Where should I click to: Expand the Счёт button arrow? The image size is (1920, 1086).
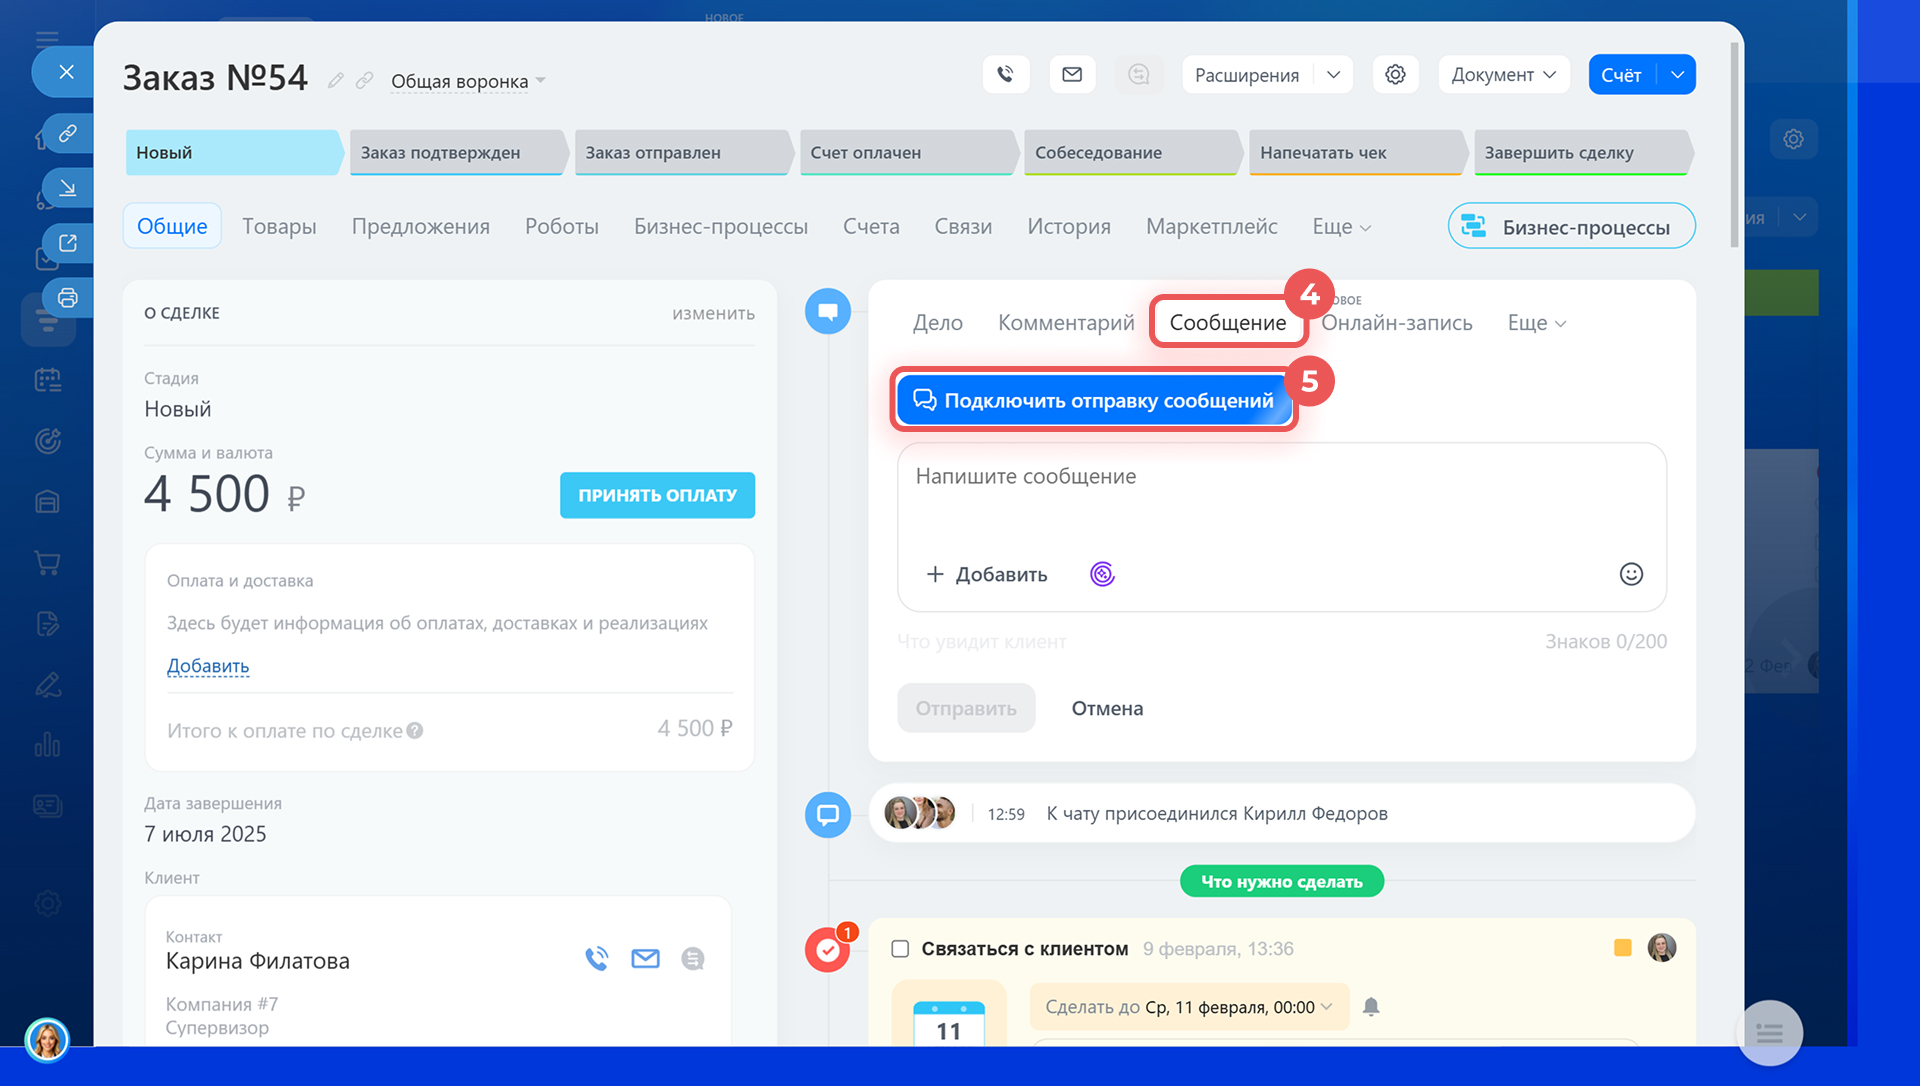point(1677,75)
